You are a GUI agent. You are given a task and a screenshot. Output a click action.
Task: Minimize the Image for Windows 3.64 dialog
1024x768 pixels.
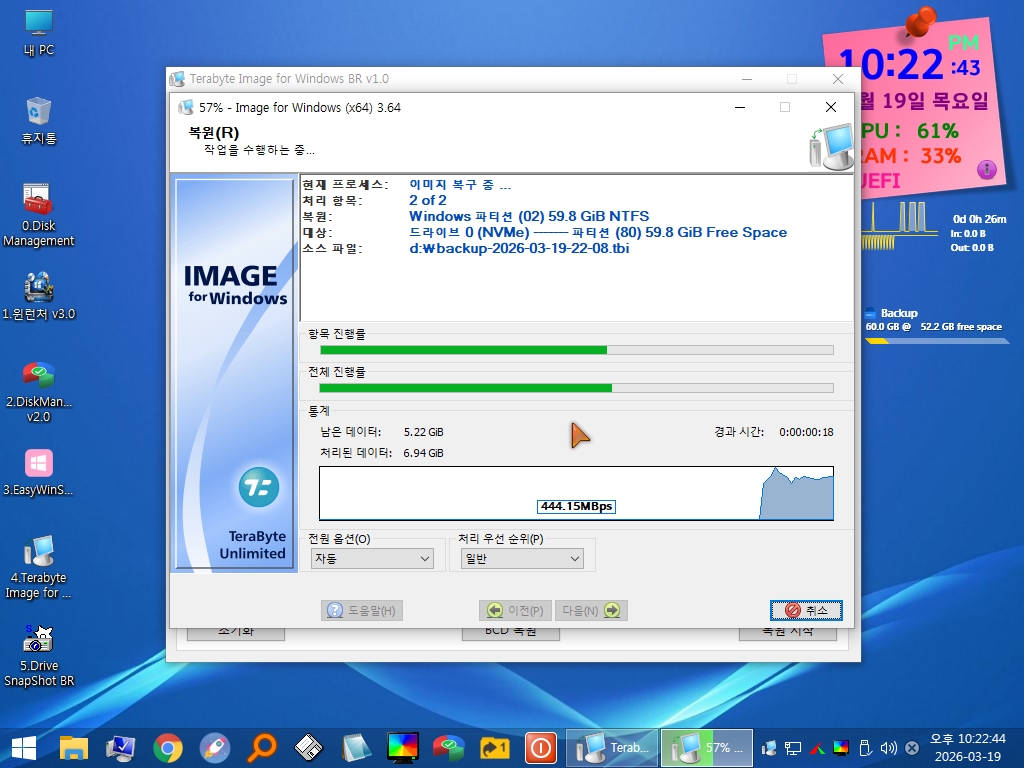tap(740, 107)
